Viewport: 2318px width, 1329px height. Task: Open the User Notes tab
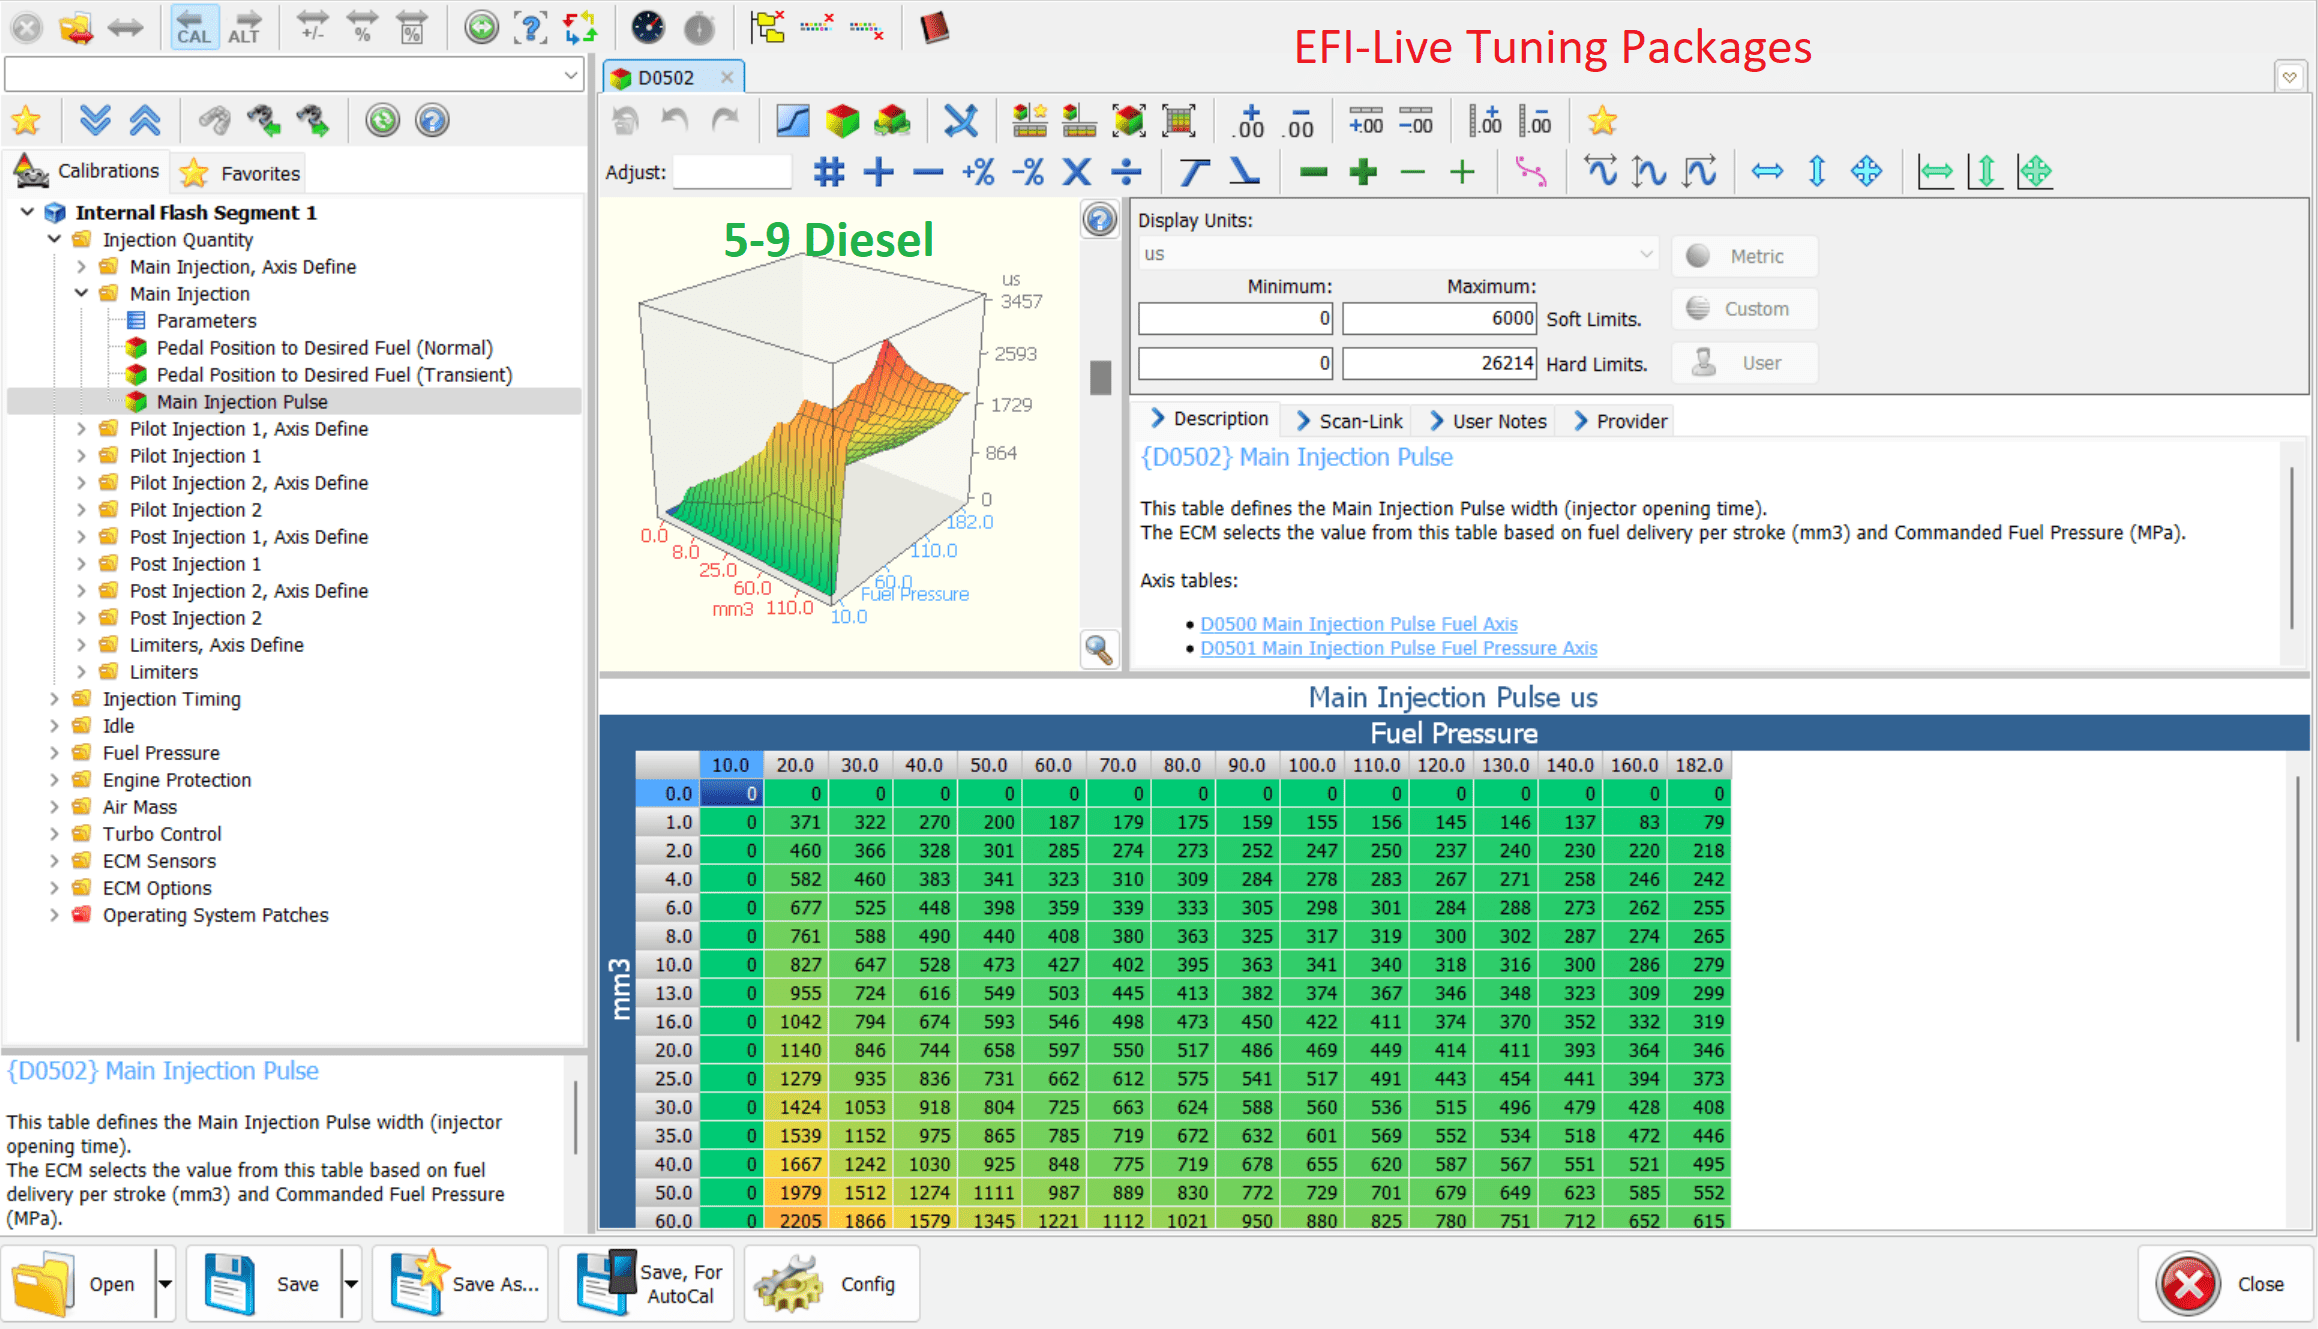1488,421
